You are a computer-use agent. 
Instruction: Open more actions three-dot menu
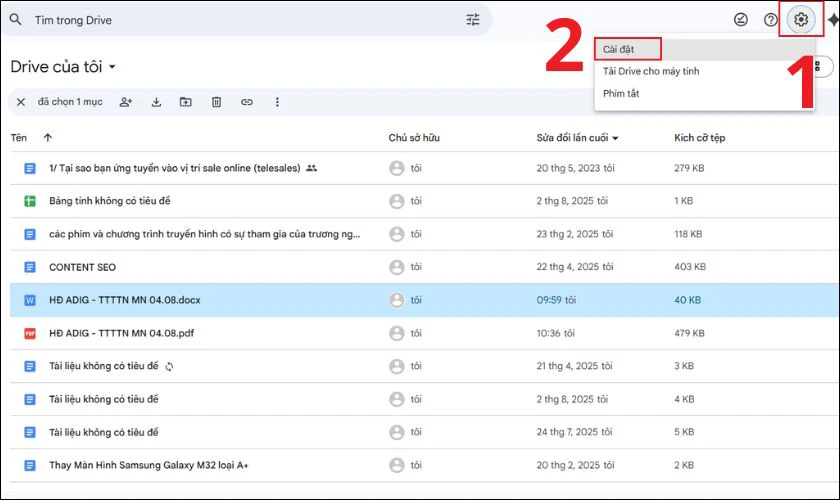277,102
